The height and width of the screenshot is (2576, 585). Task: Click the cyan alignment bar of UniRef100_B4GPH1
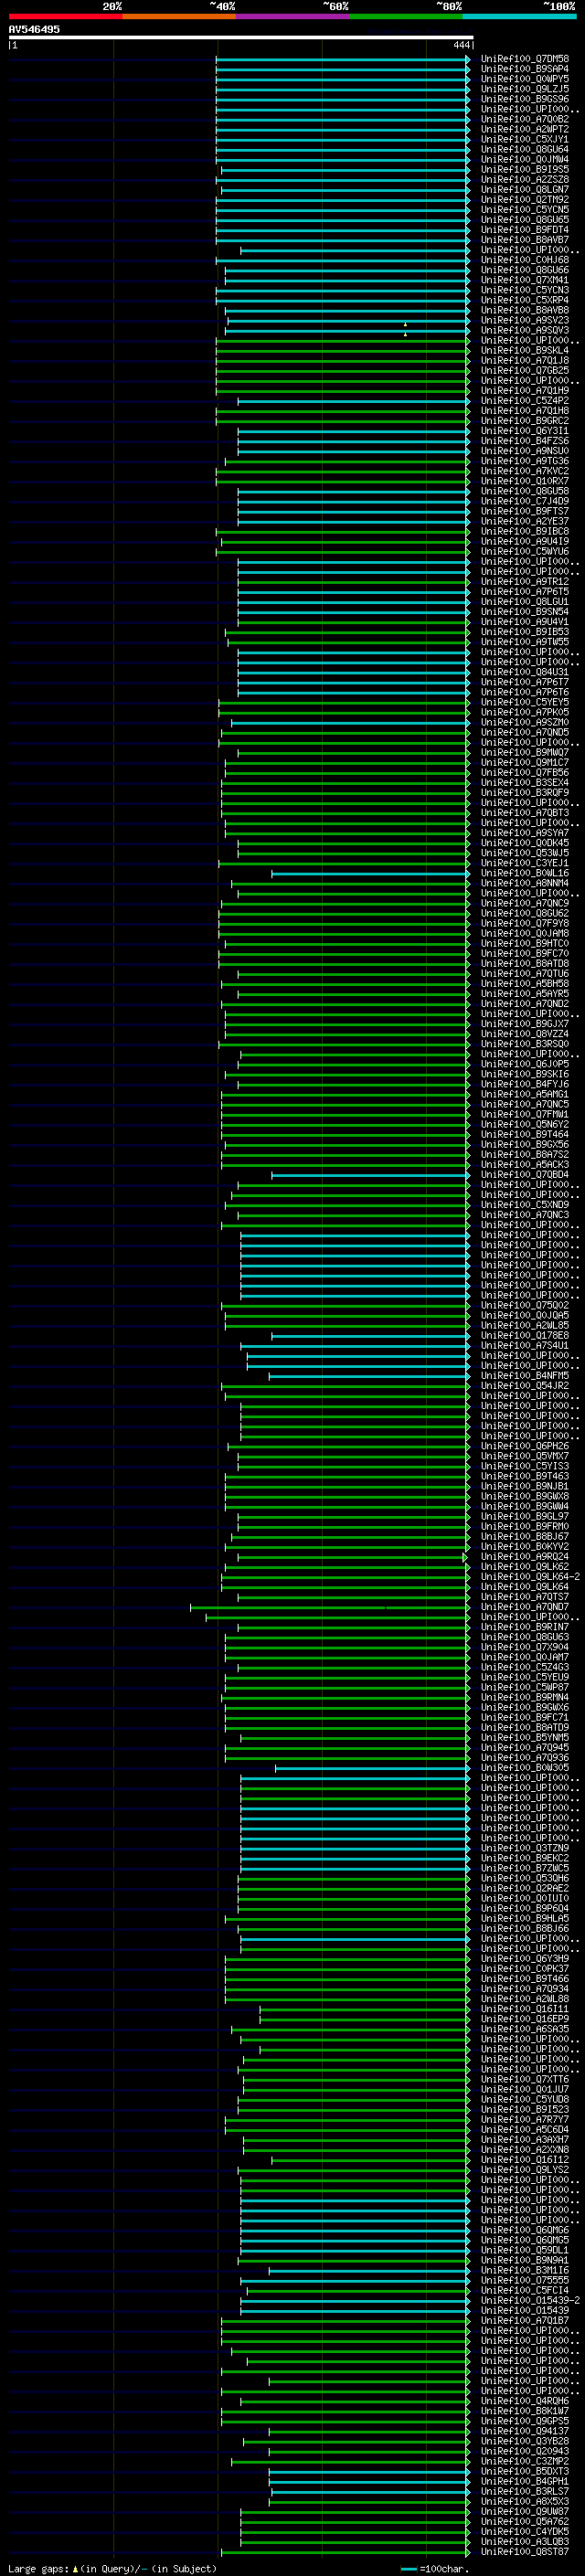(x=369, y=2481)
